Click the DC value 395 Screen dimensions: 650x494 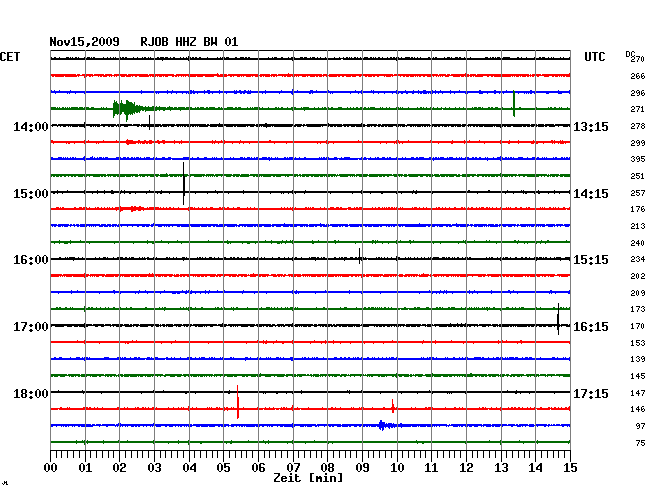click(x=638, y=159)
